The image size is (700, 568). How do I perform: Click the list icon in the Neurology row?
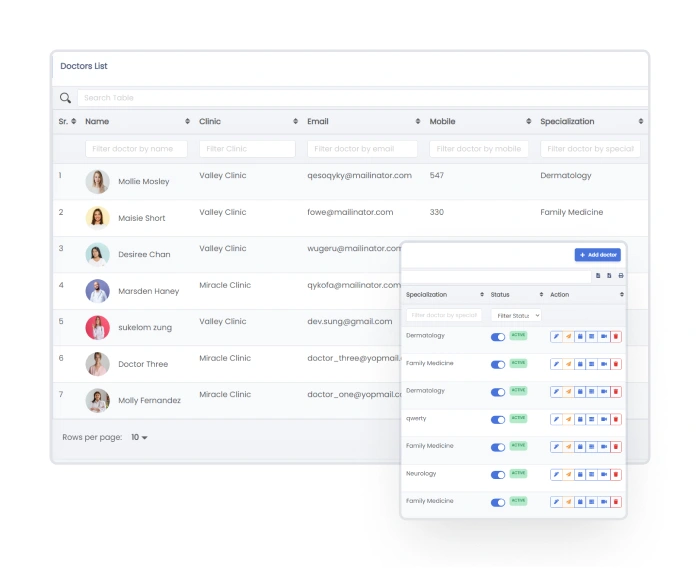click(592, 474)
